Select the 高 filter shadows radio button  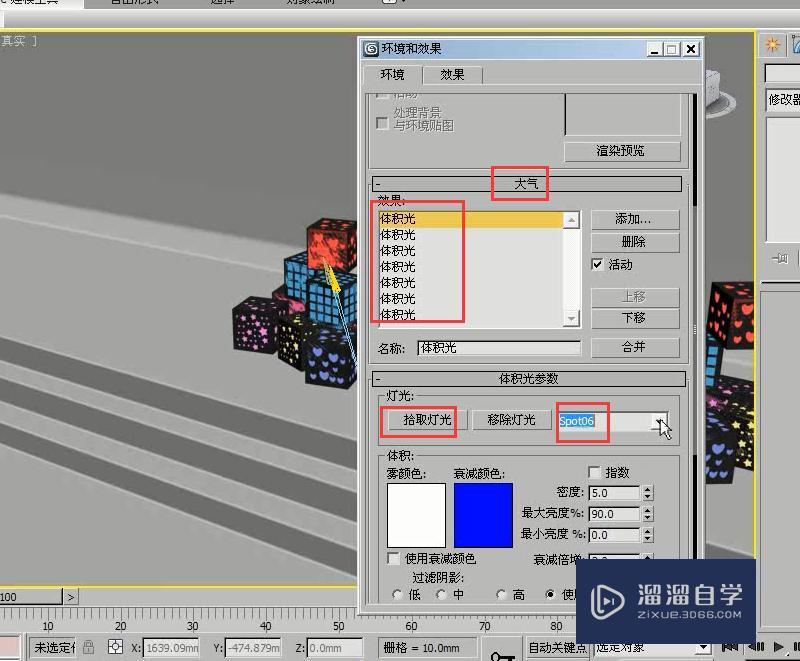tap(501, 594)
